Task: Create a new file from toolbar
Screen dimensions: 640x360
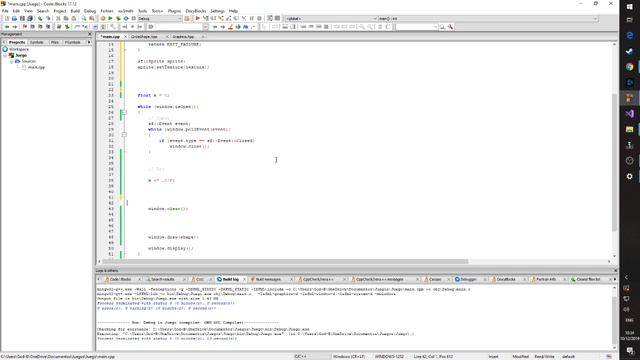Action: point(7,18)
